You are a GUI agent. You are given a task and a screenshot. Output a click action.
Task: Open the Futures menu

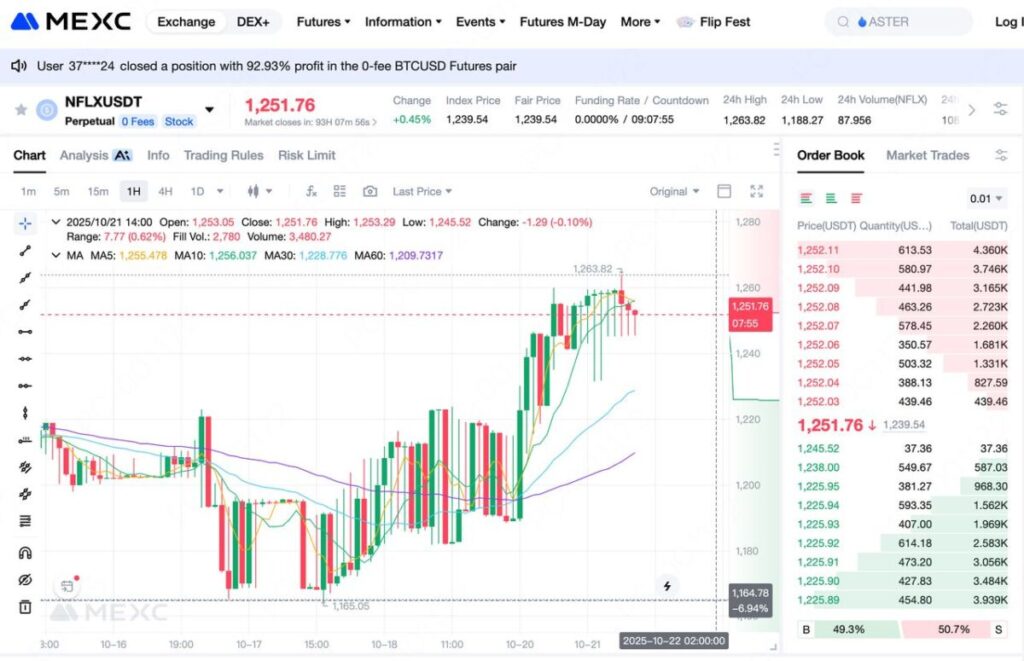pyautogui.click(x=323, y=22)
